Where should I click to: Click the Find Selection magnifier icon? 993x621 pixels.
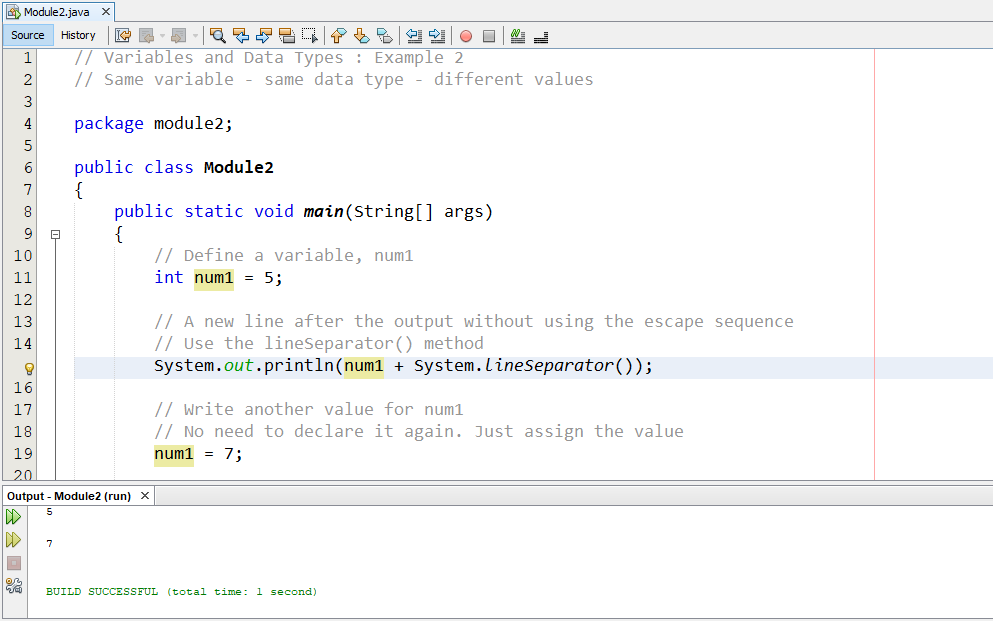point(218,36)
